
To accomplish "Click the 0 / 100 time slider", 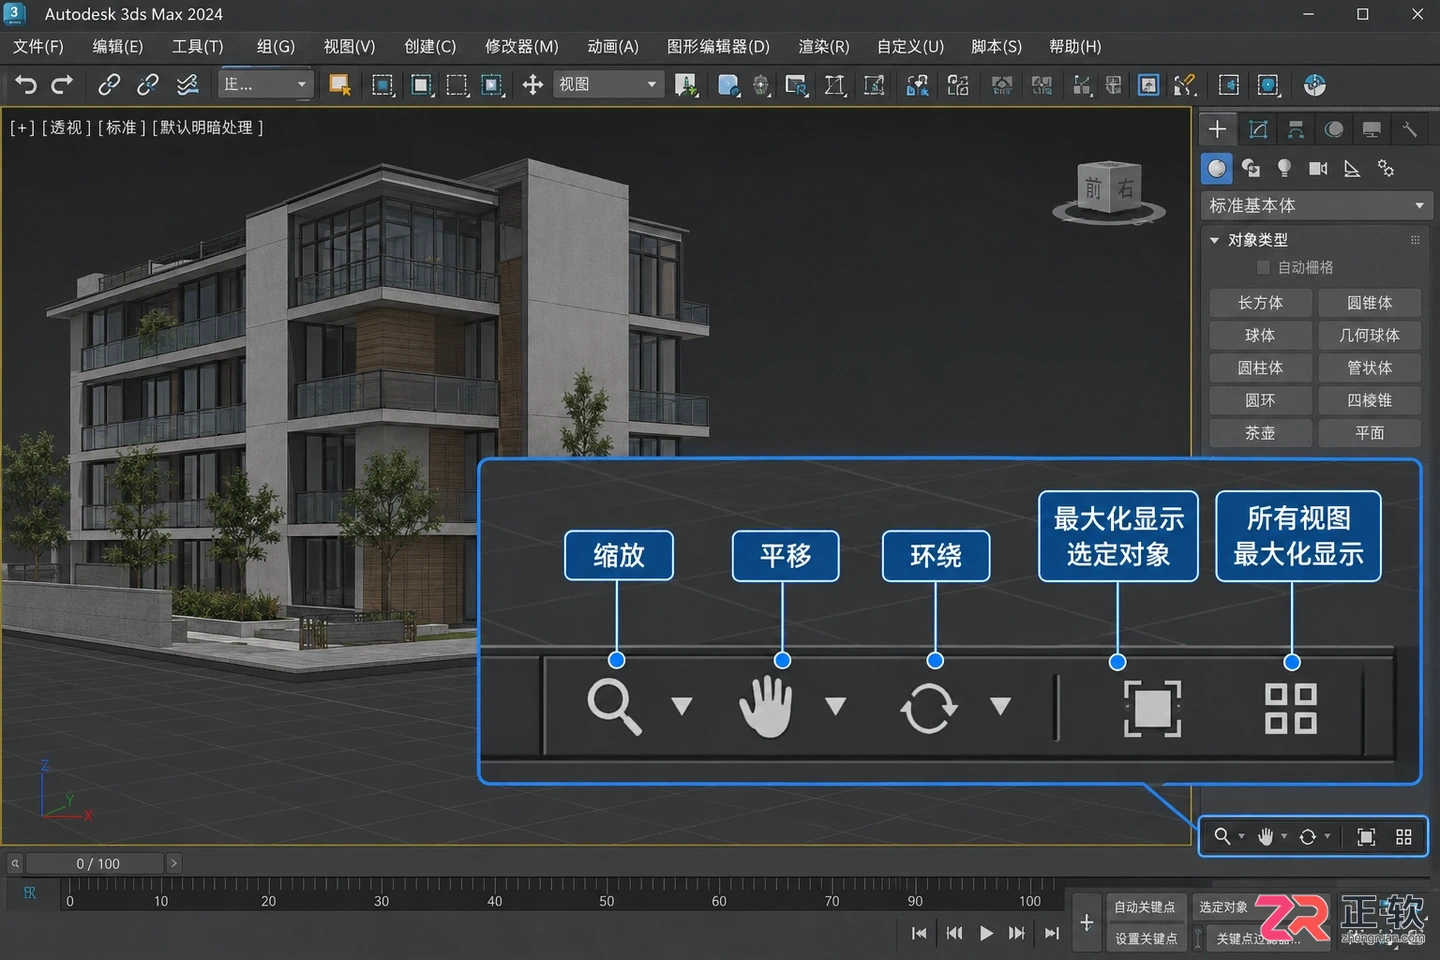I will [97, 863].
